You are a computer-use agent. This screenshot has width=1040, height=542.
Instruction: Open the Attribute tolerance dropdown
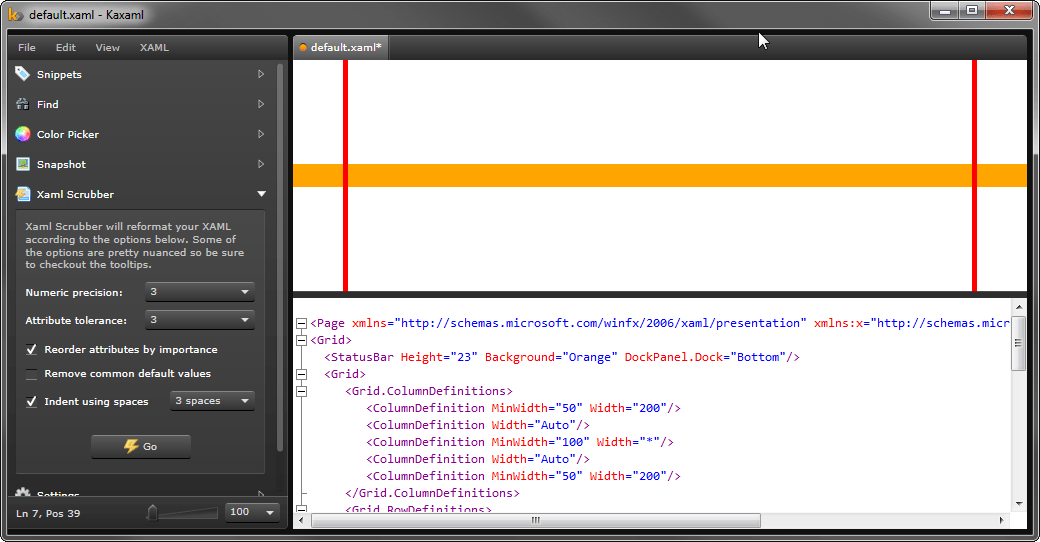[x=200, y=320]
